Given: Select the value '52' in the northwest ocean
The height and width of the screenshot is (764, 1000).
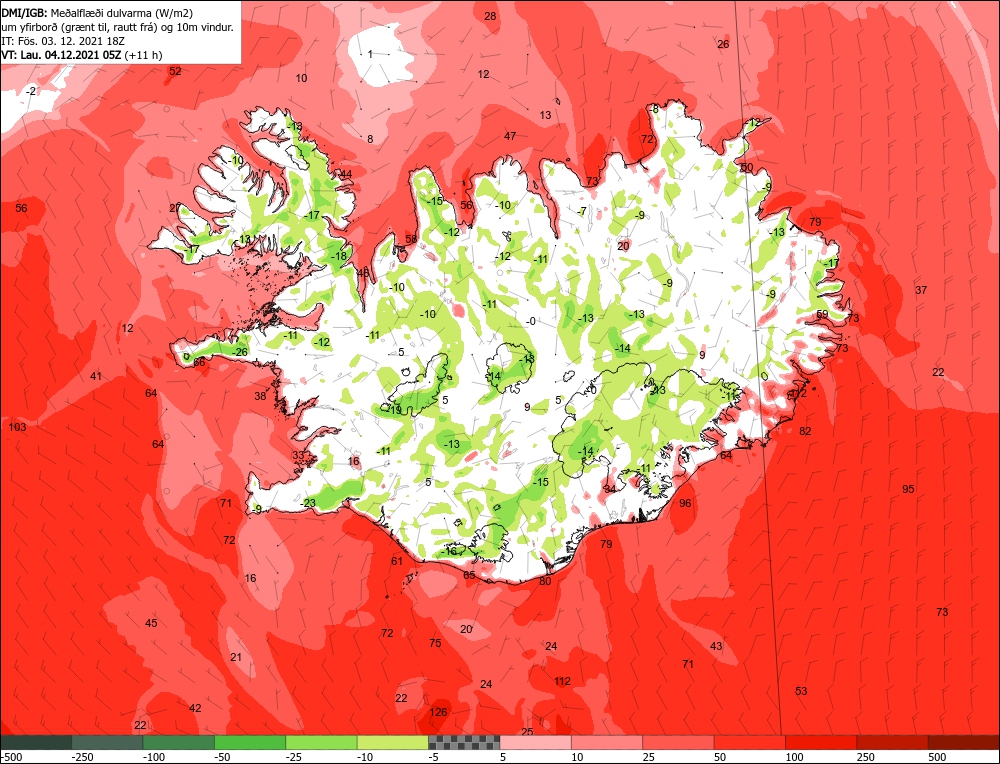Looking at the screenshot, I should tap(175, 71).
